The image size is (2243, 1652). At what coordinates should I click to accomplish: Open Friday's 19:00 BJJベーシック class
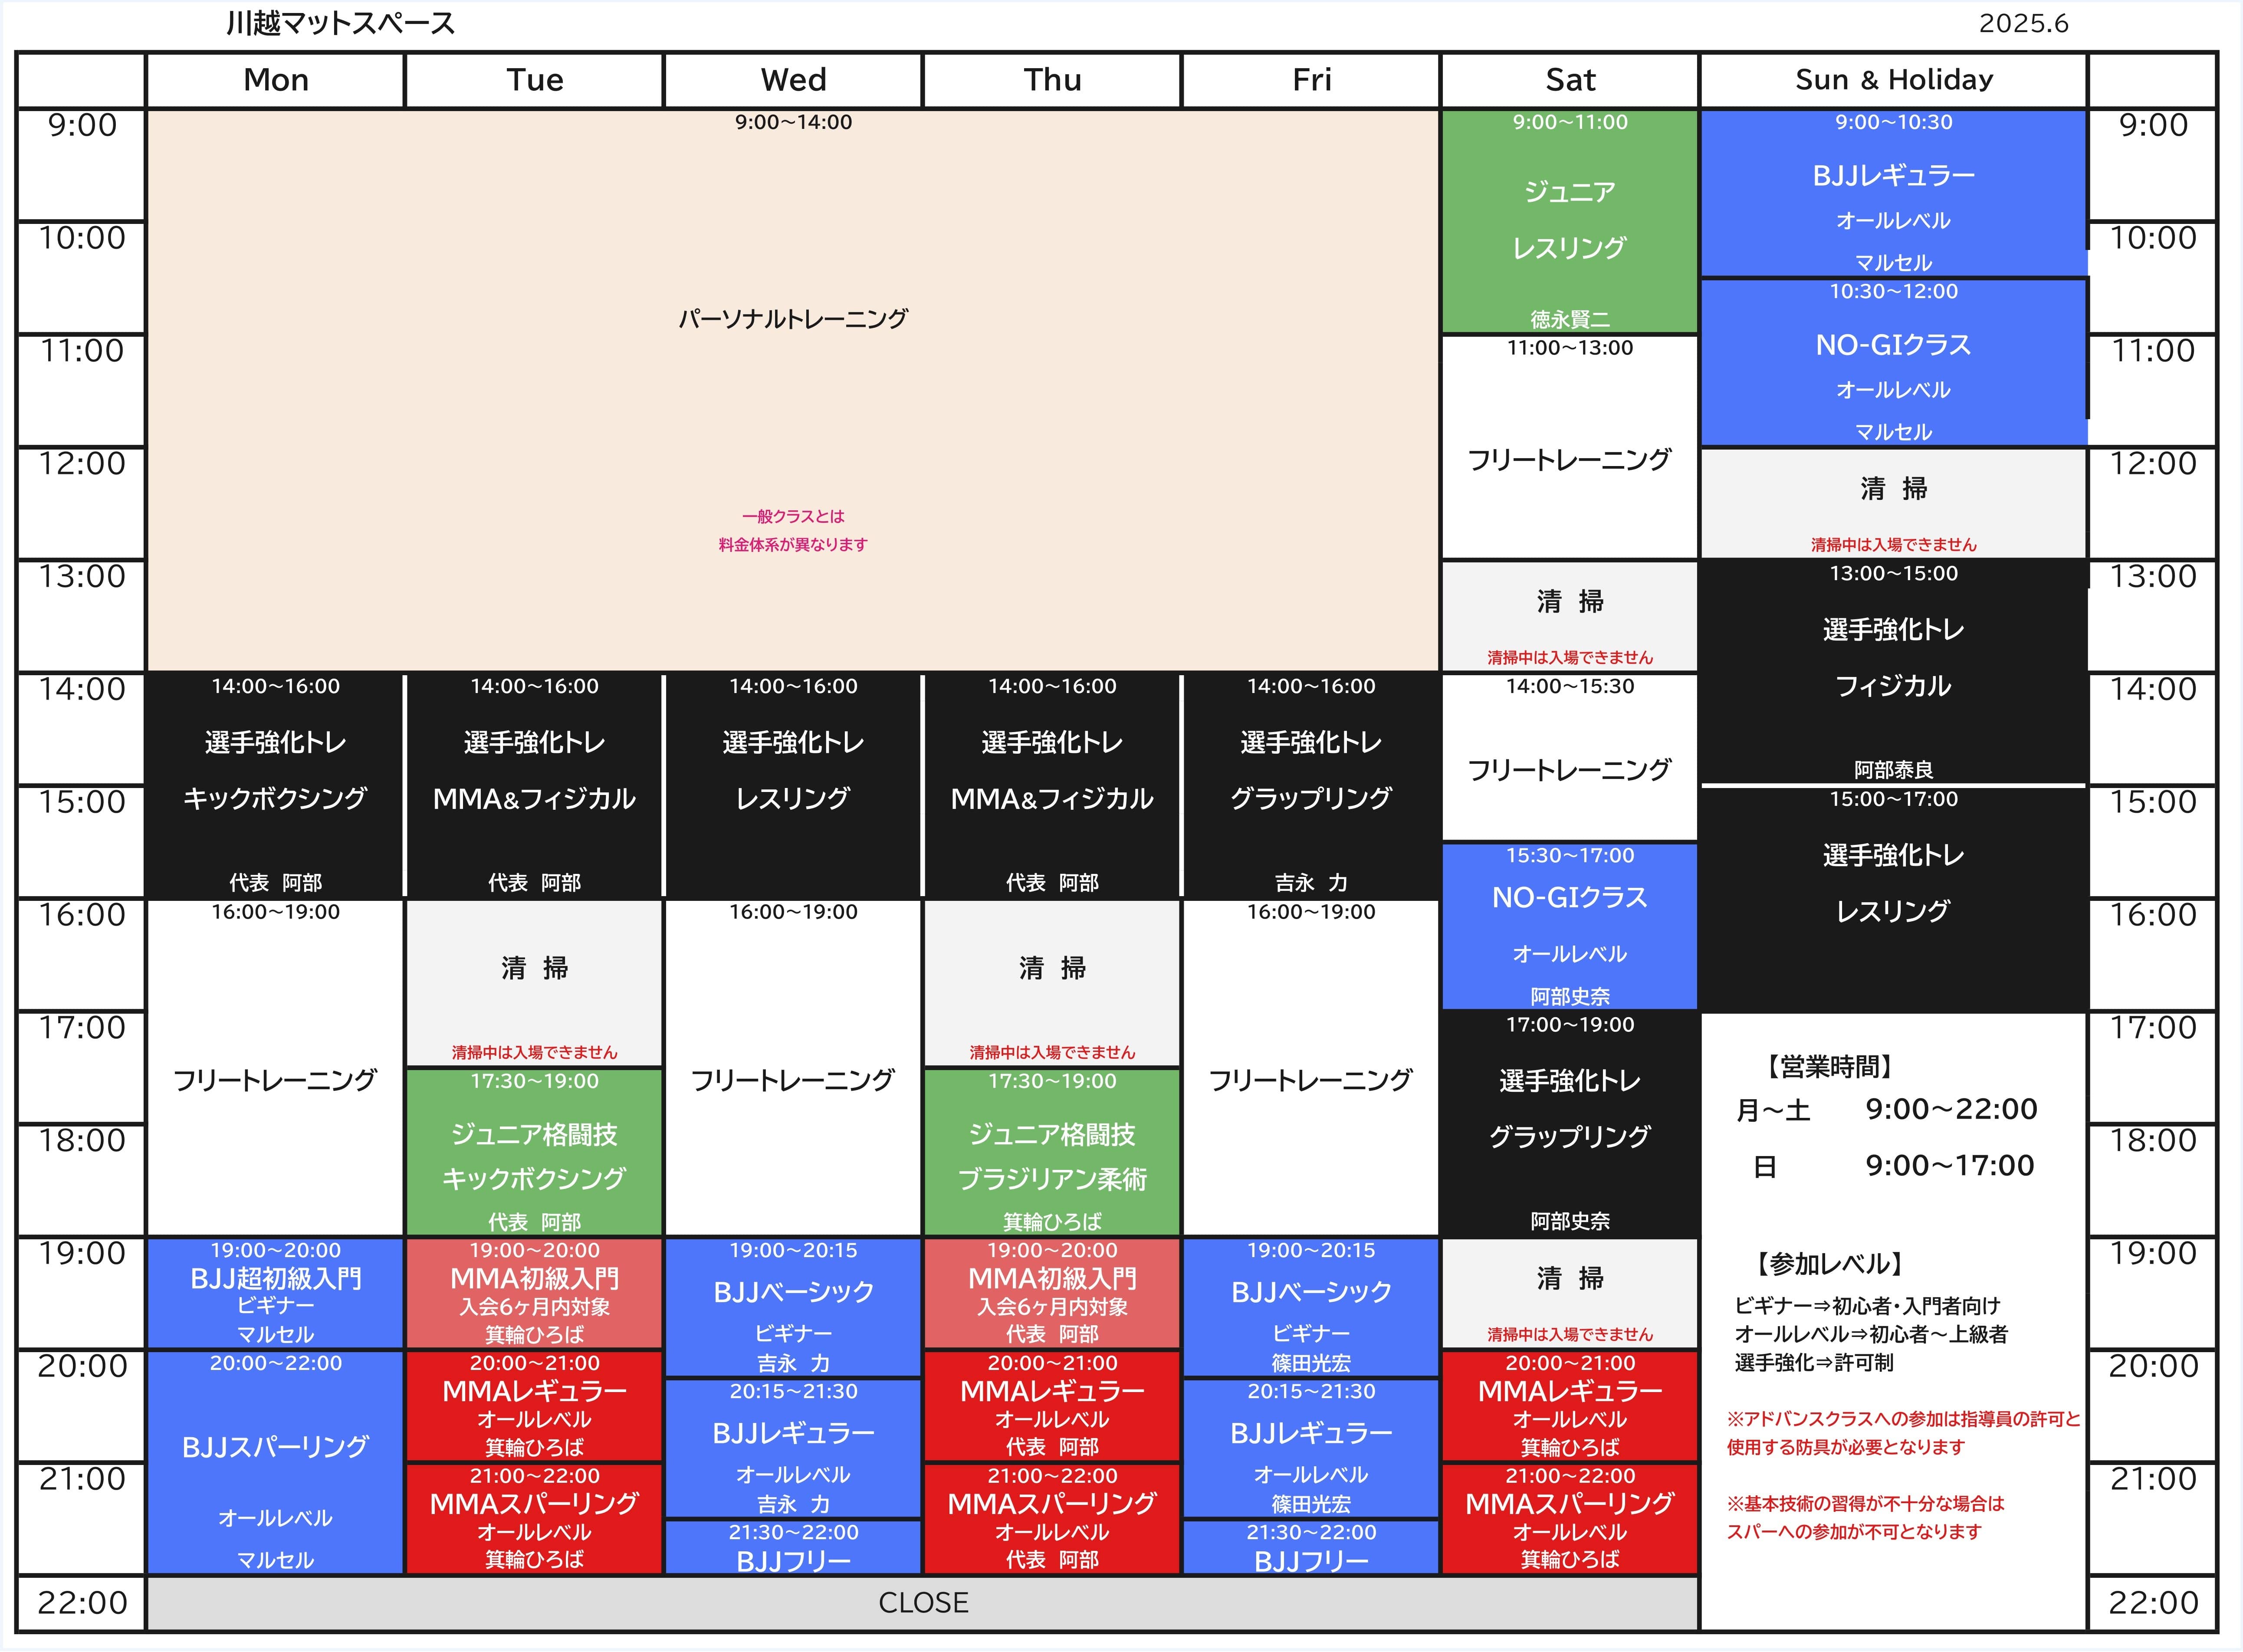pyautogui.click(x=1311, y=1307)
